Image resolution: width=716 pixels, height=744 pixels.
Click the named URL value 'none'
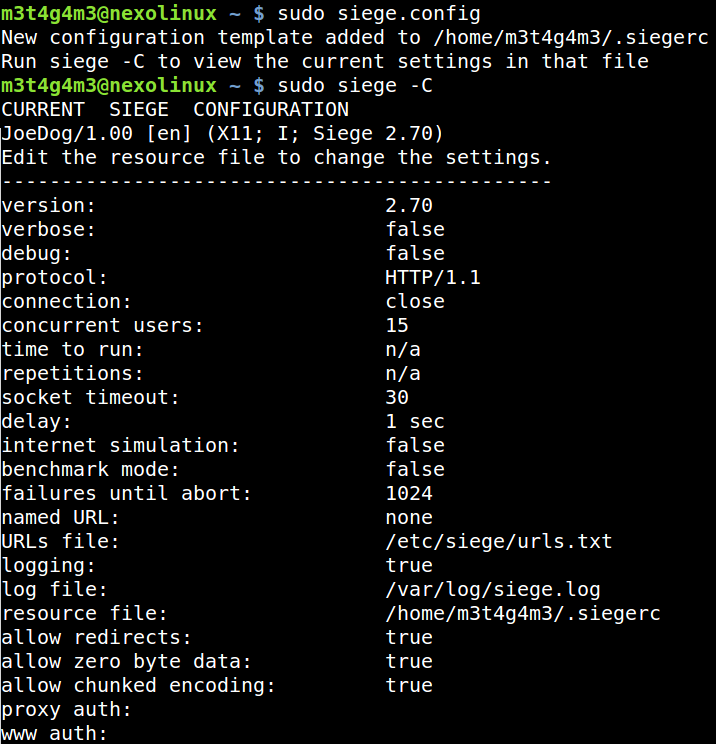coord(409,517)
